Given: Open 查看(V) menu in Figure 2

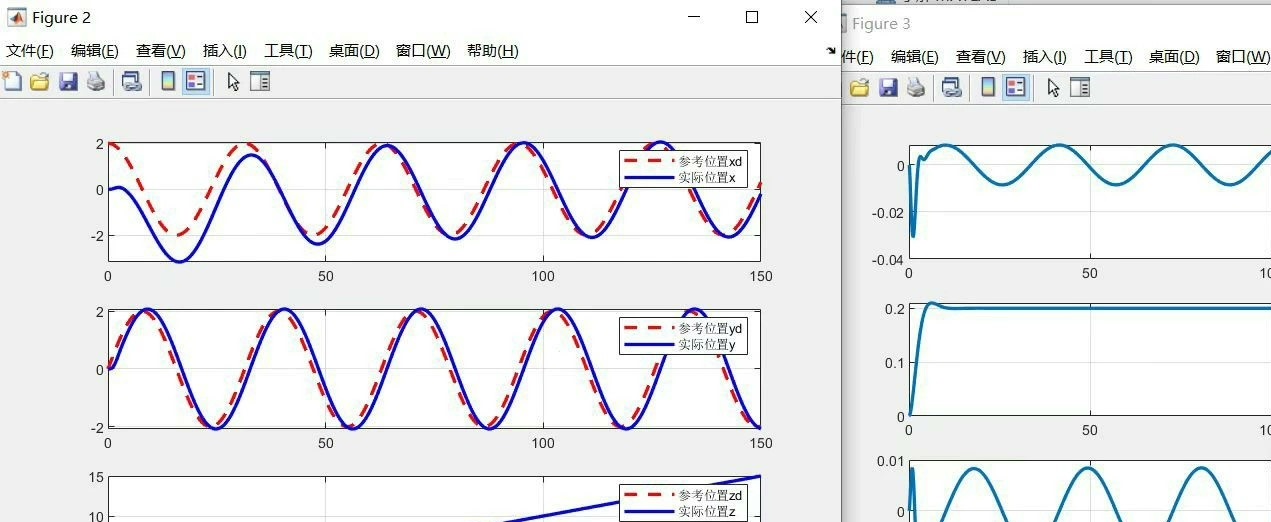Looking at the screenshot, I should pyautogui.click(x=161, y=51).
